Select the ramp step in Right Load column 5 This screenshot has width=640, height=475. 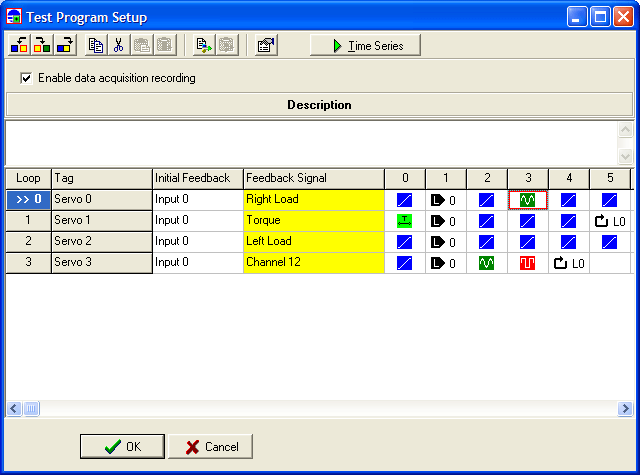tap(609, 200)
